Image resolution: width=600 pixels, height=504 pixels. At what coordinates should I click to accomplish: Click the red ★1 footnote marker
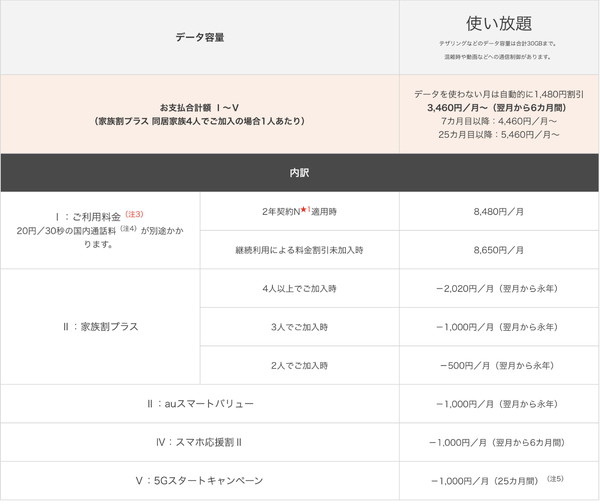pyautogui.click(x=323, y=210)
